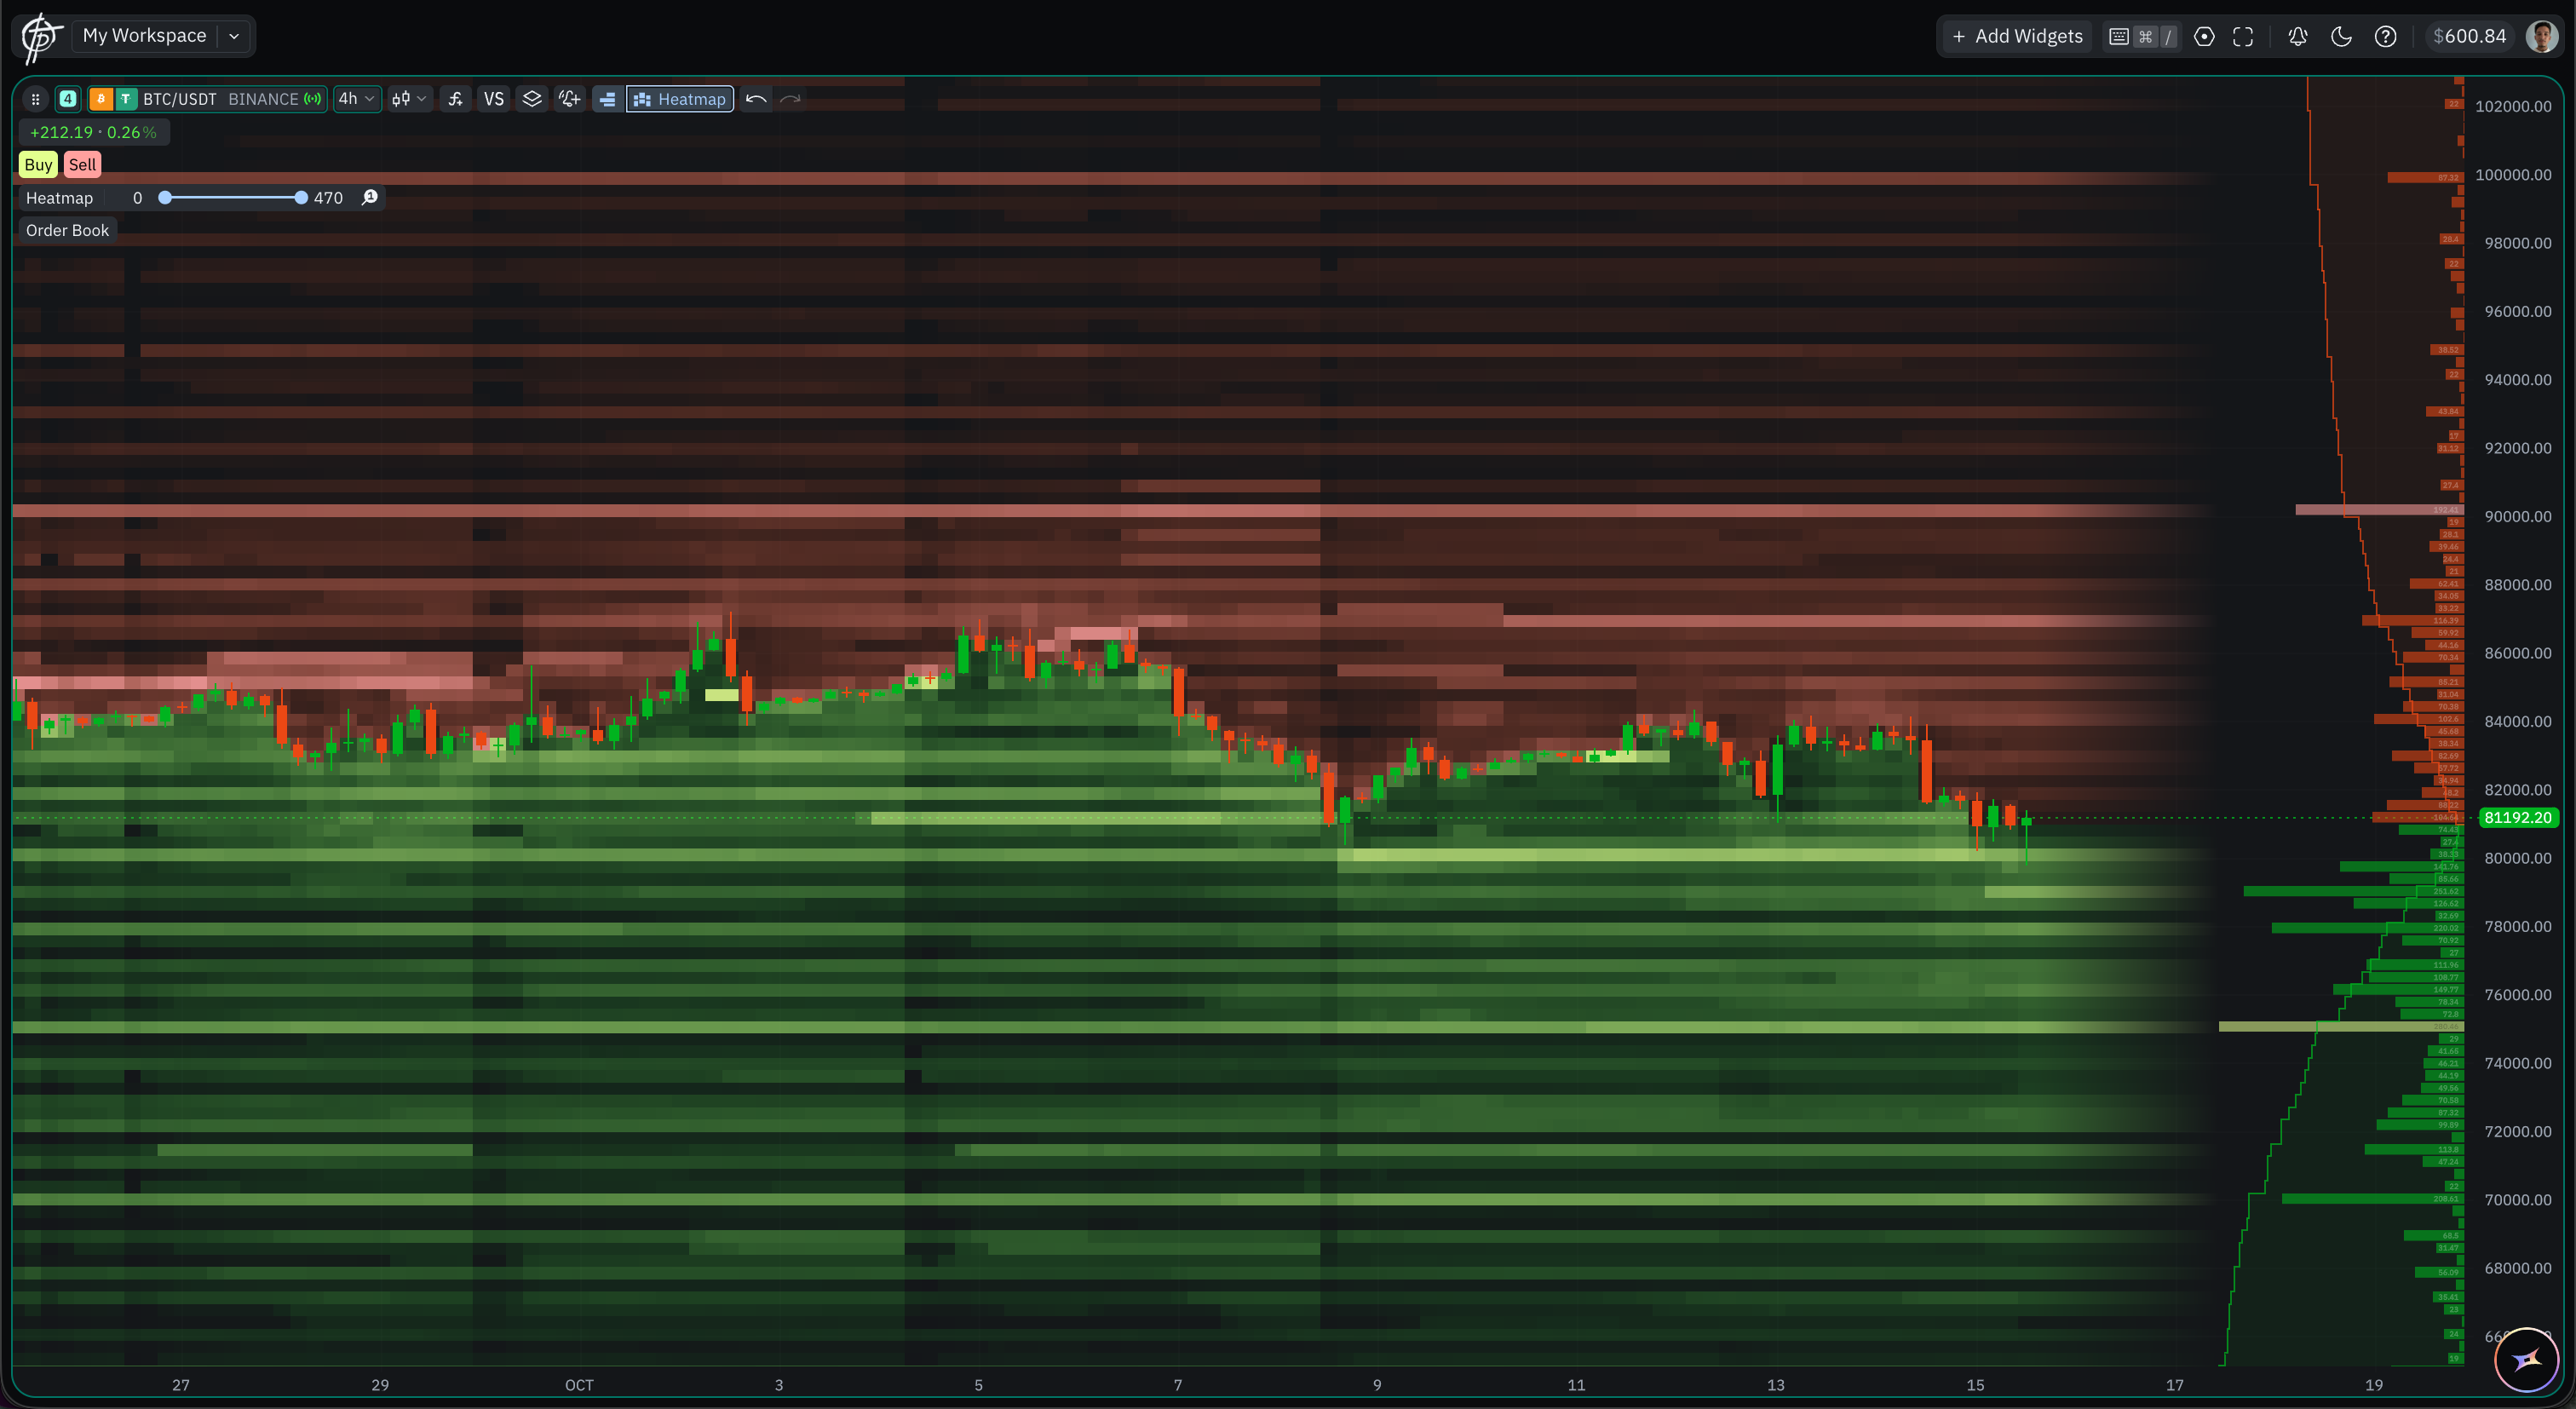The image size is (2576, 1409).
Task: Click the assistant star icon at bottom-right
Action: tap(2527, 1359)
